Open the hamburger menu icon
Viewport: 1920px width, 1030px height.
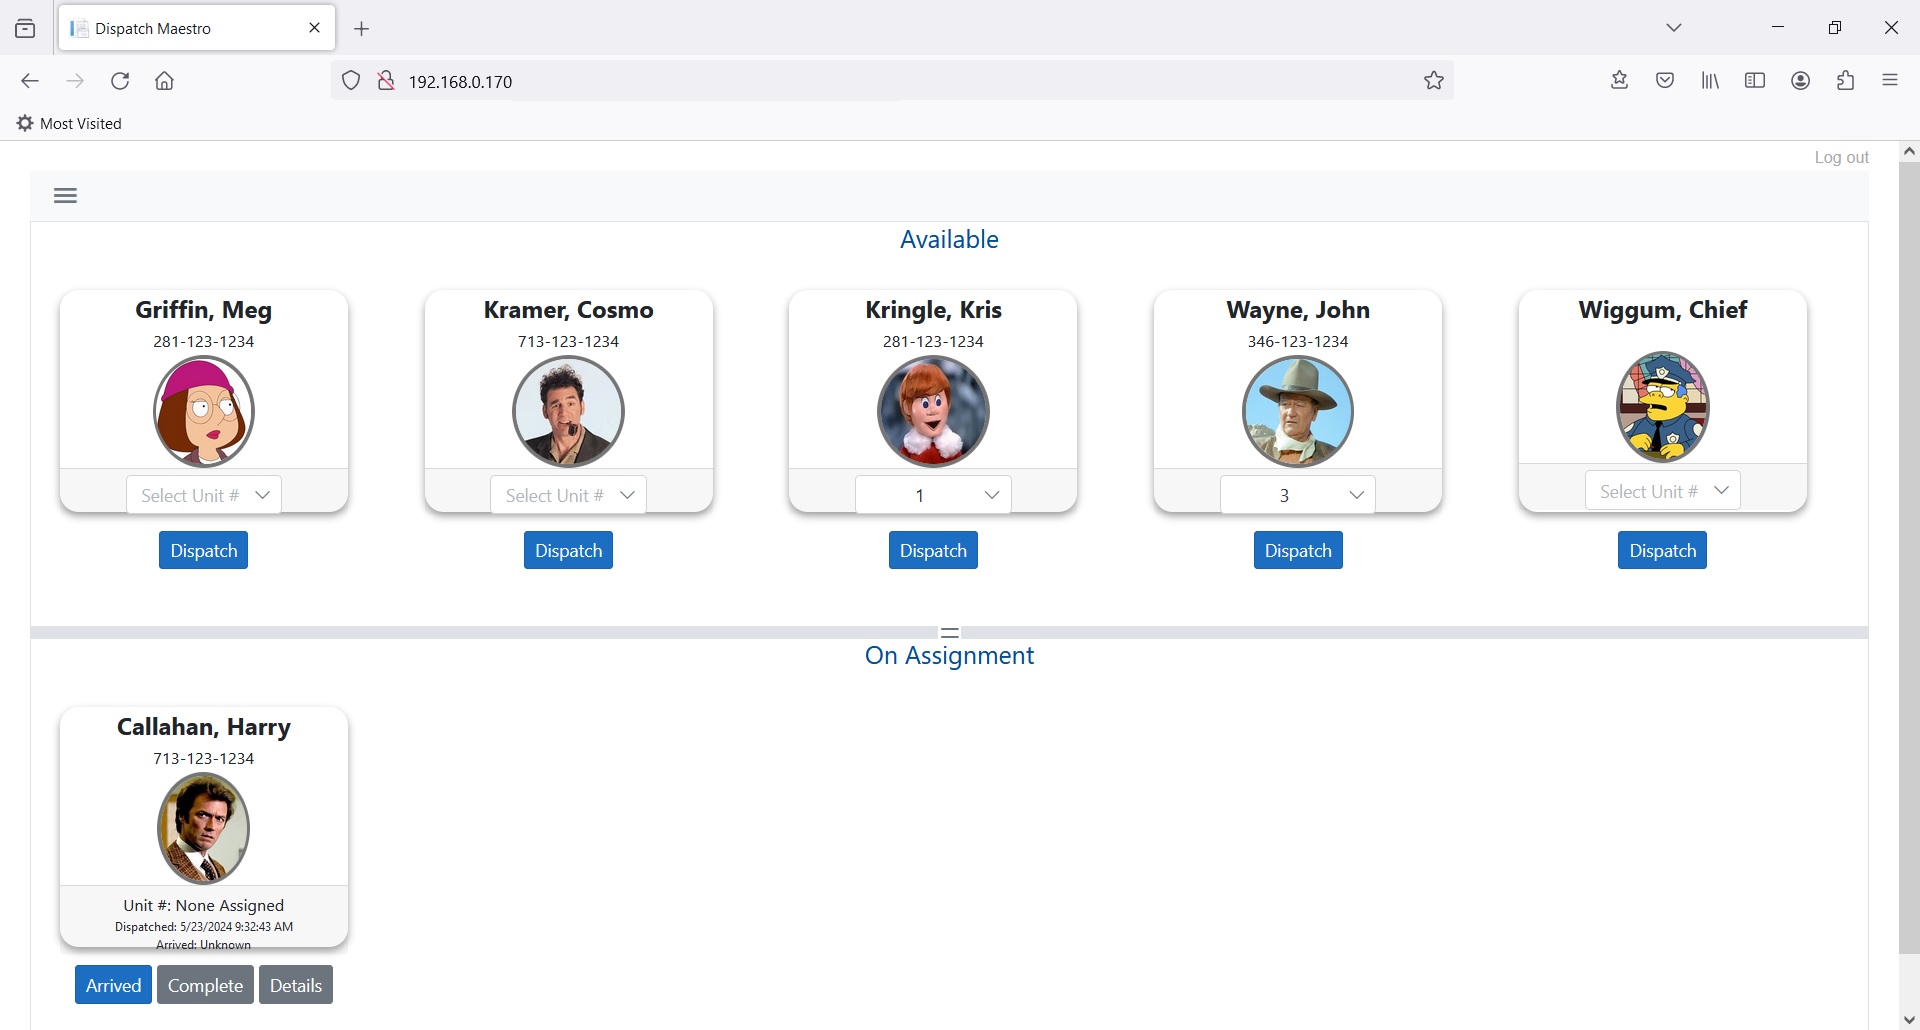tap(65, 196)
